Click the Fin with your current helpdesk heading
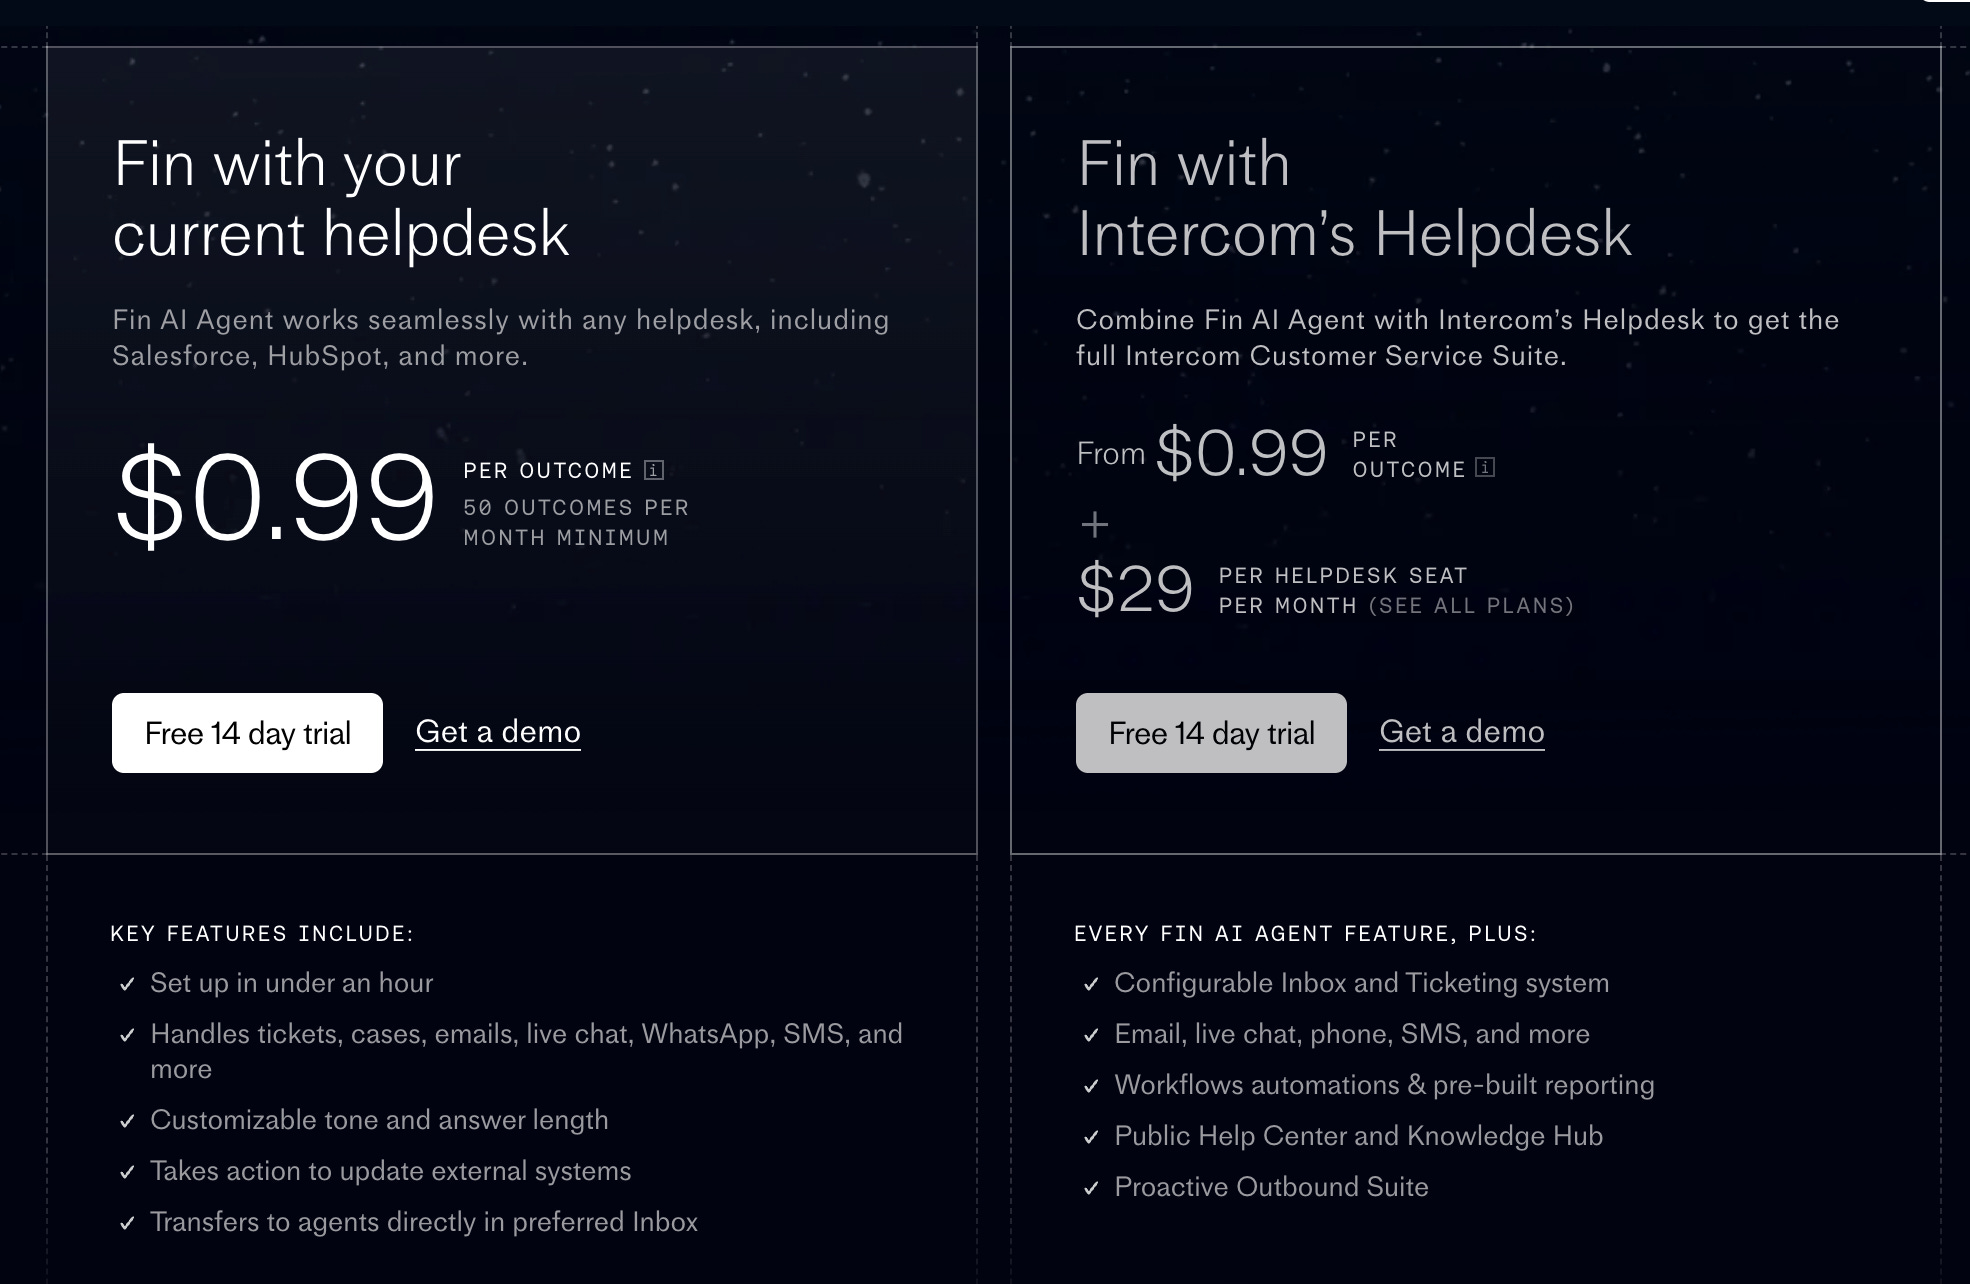Image resolution: width=1970 pixels, height=1284 pixels. click(x=341, y=199)
